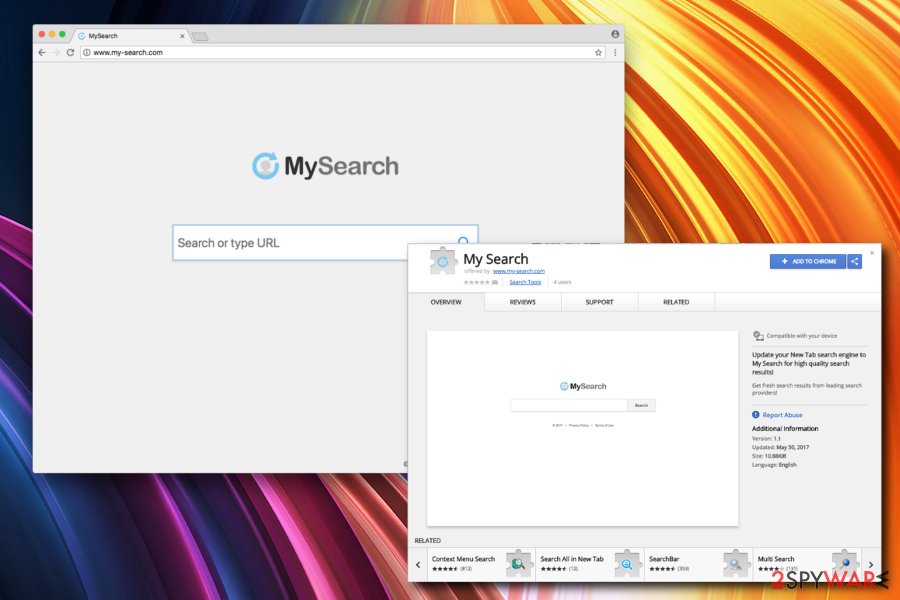The width and height of the screenshot is (900, 600).
Task: Show previous related extensions arrow
Action: (417, 564)
